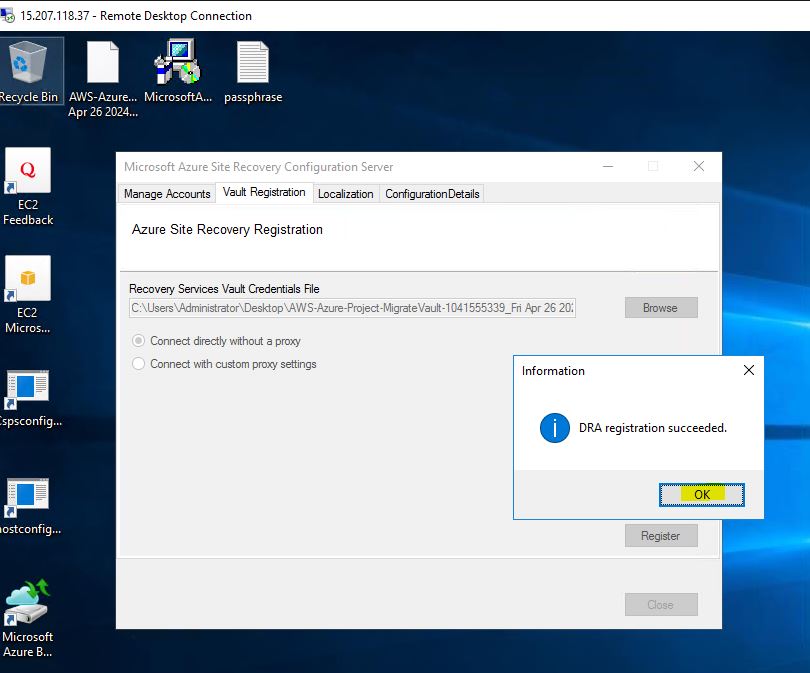Open the Microsoft Azure Backup shortcut

tap(28, 603)
